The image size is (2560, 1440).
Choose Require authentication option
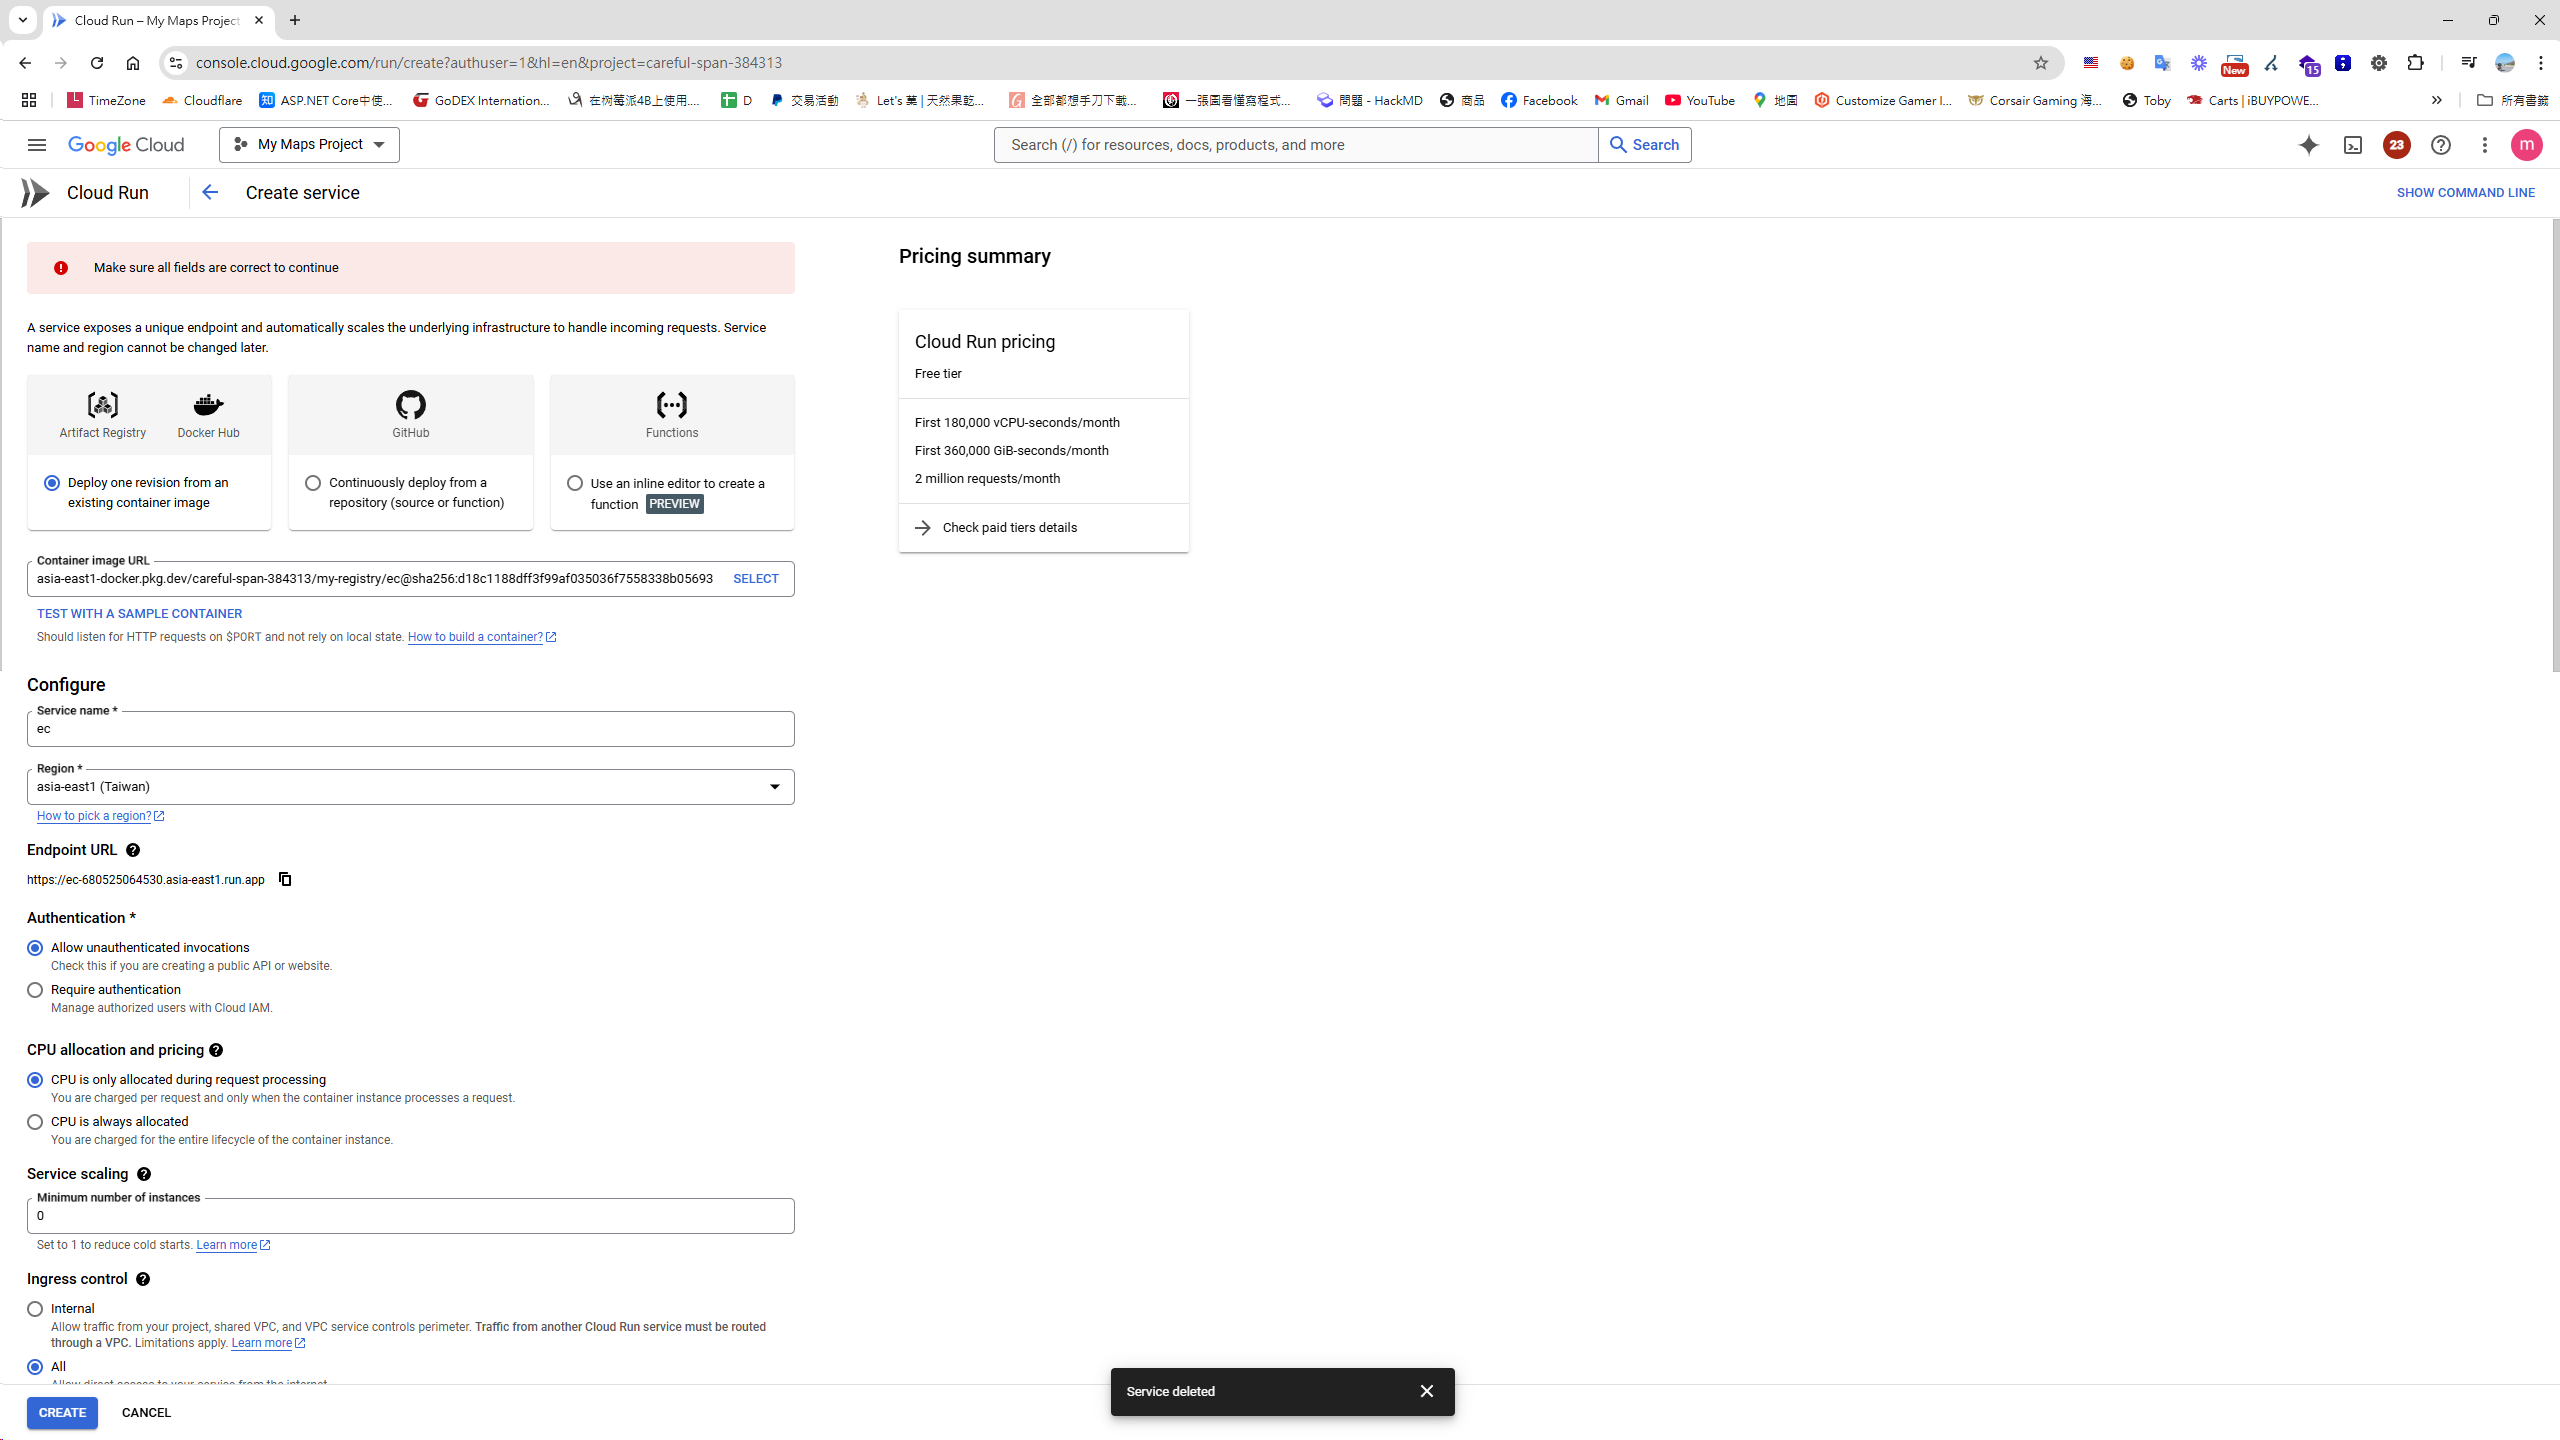[x=35, y=990]
